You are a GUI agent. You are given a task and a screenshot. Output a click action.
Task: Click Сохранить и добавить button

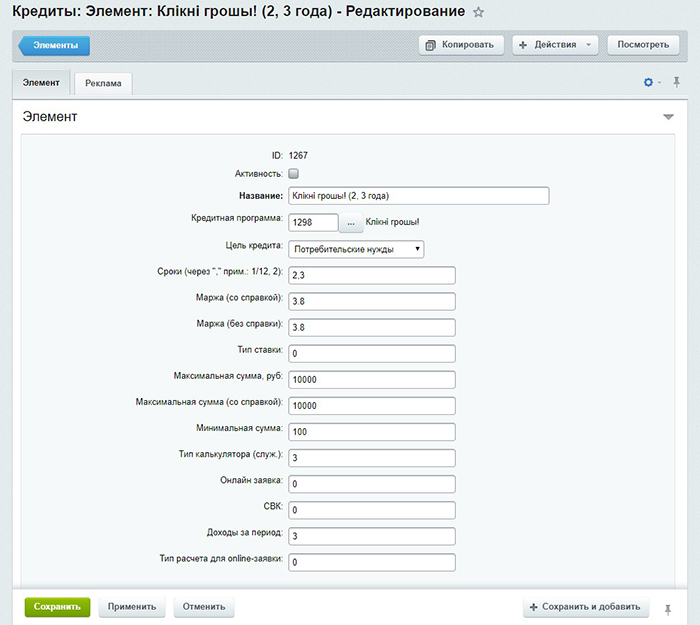(x=586, y=607)
